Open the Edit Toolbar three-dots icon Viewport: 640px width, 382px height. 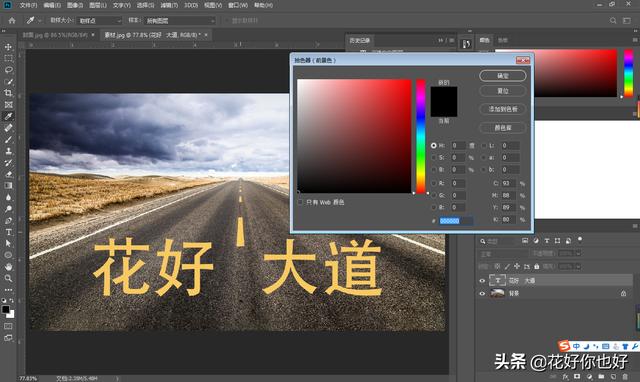(8, 290)
